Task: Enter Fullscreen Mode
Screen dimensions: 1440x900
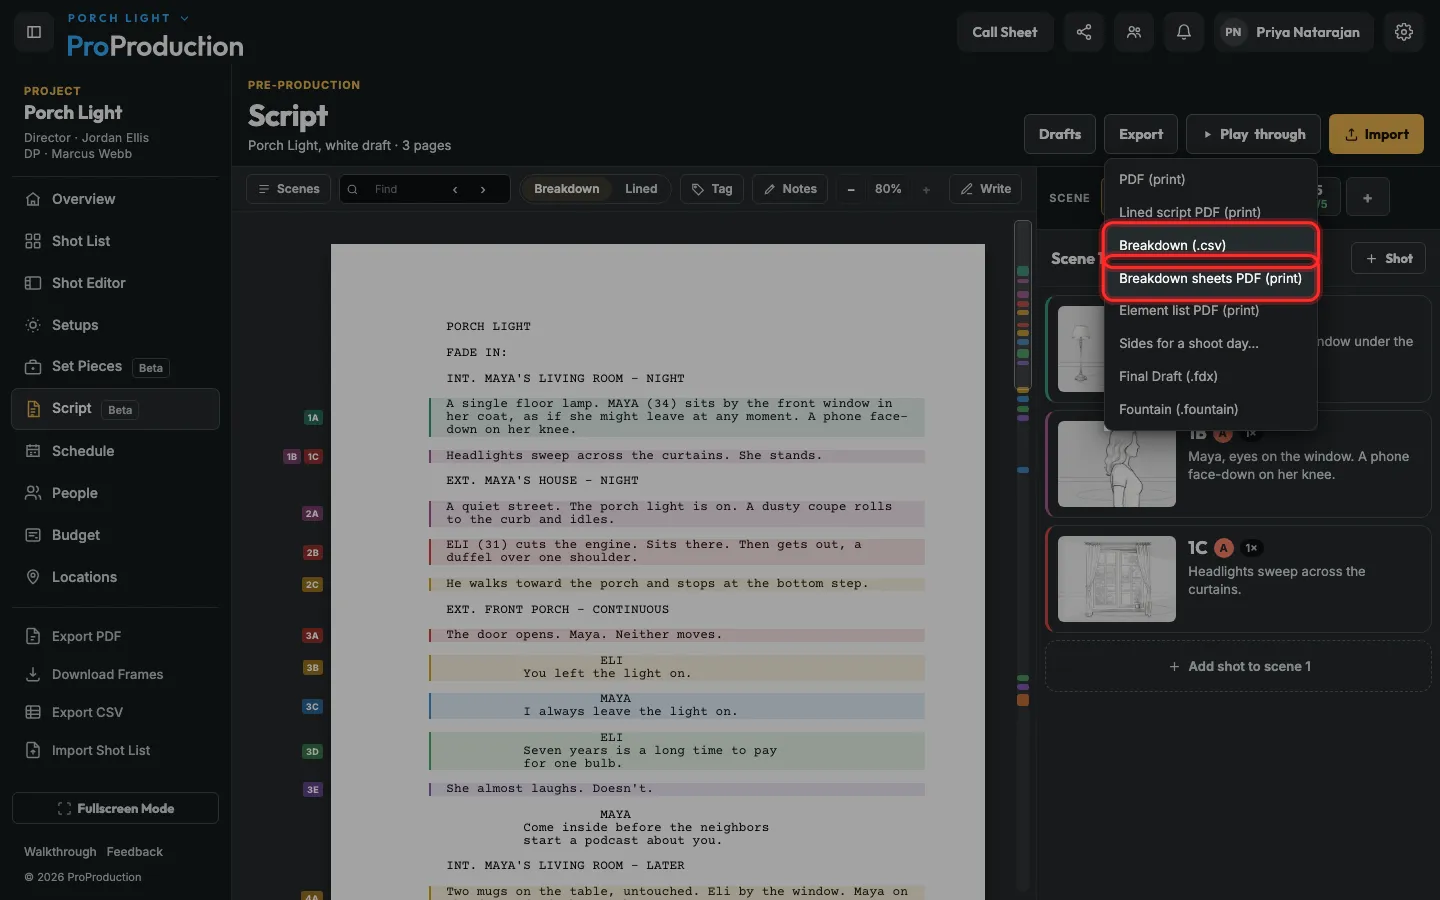Action: 116,808
